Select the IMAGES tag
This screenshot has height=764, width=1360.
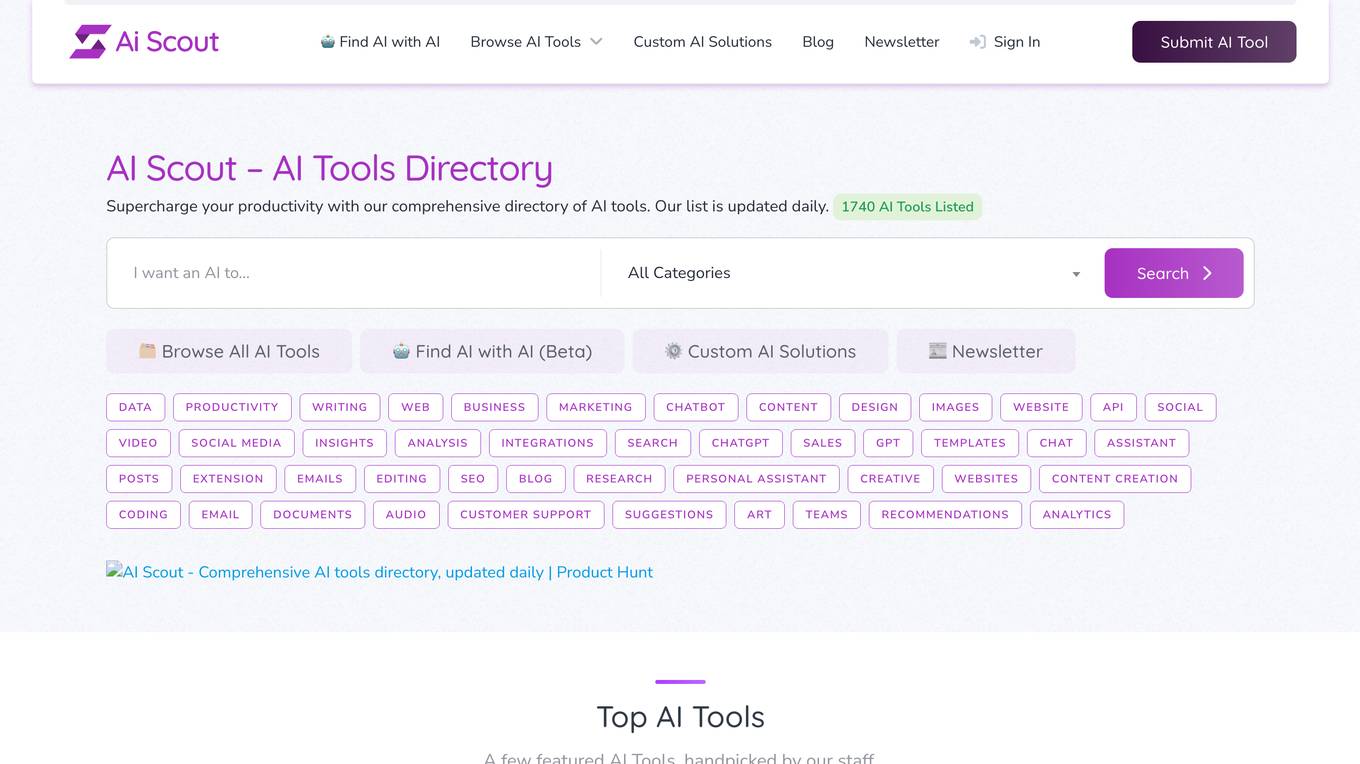[955, 407]
